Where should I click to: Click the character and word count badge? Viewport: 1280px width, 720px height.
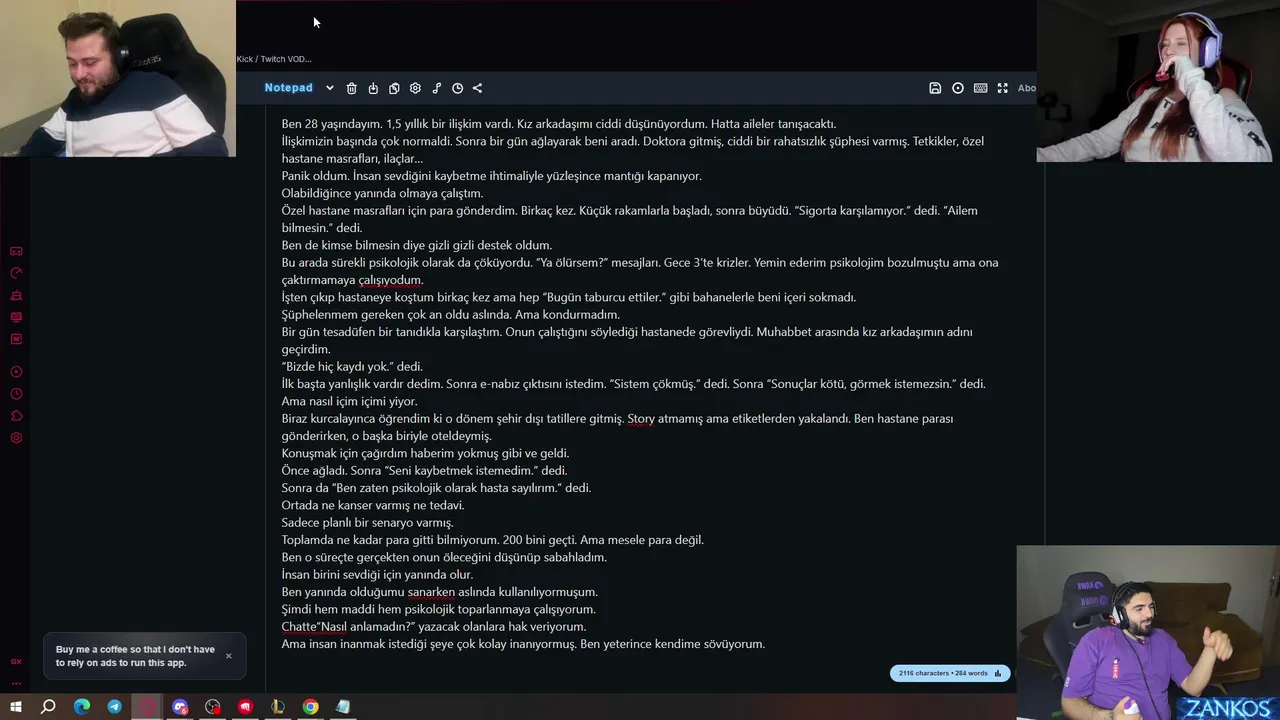tap(950, 673)
